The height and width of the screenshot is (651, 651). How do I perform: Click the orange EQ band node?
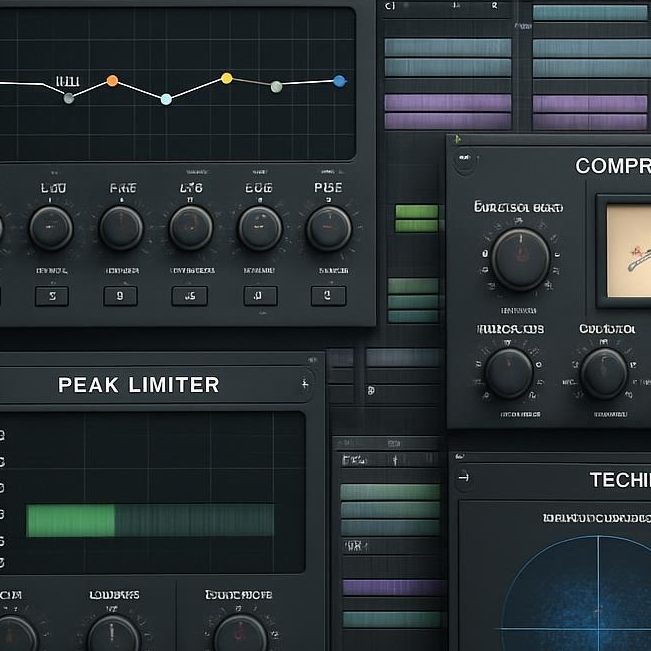tap(112, 80)
